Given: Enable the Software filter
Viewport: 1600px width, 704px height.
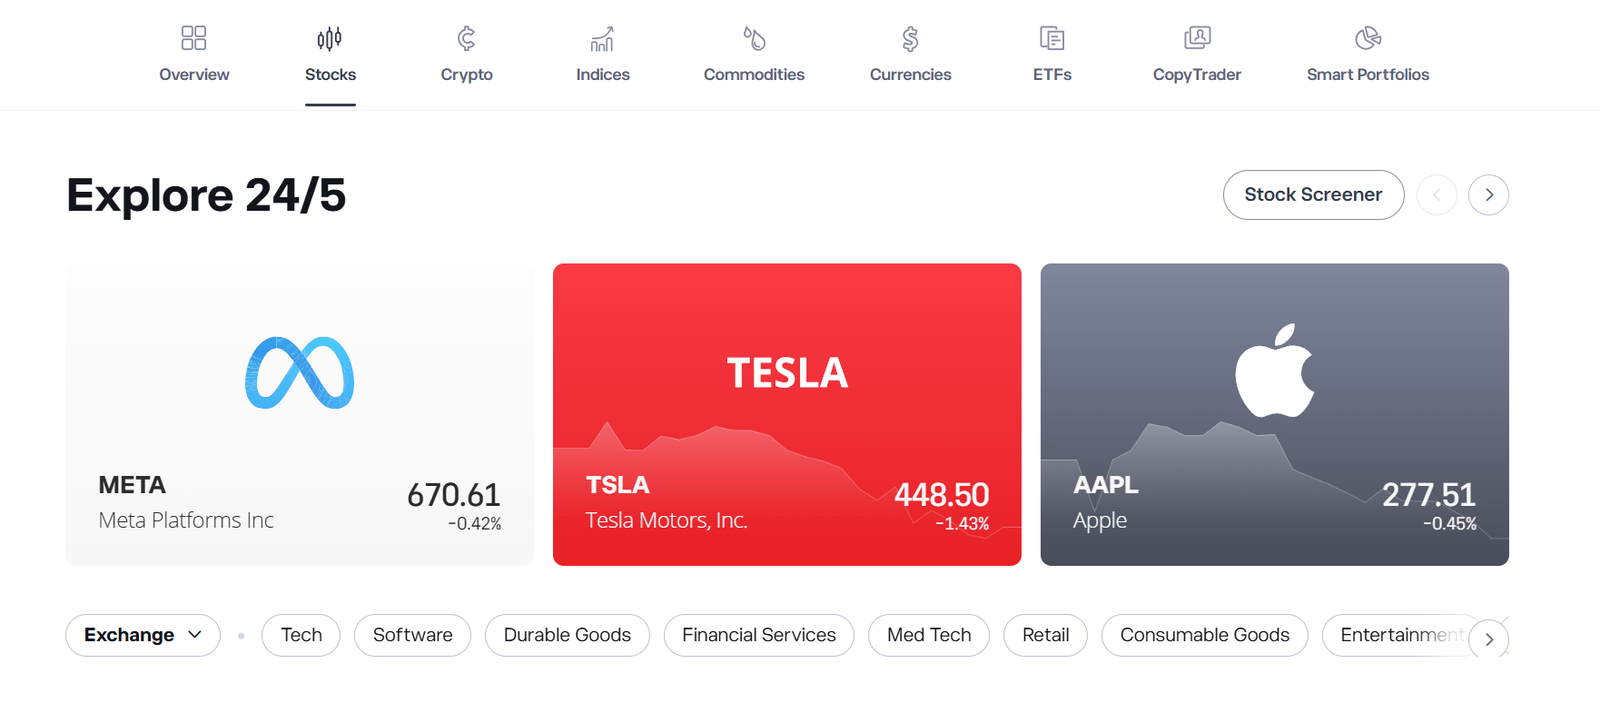Looking at the screenshot, I should tap(412, 635).
